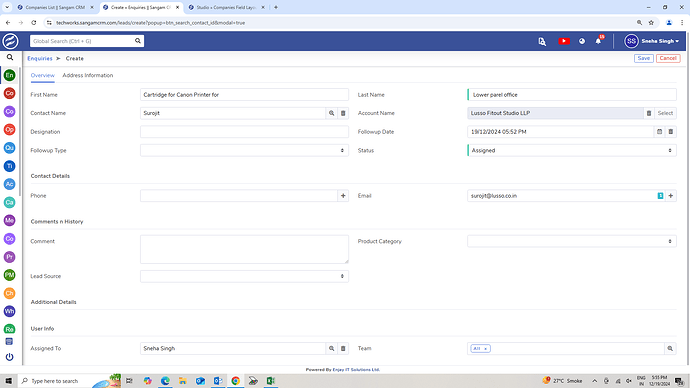
Task: Open the Followup Type dropdown
Action: [244, 150]
